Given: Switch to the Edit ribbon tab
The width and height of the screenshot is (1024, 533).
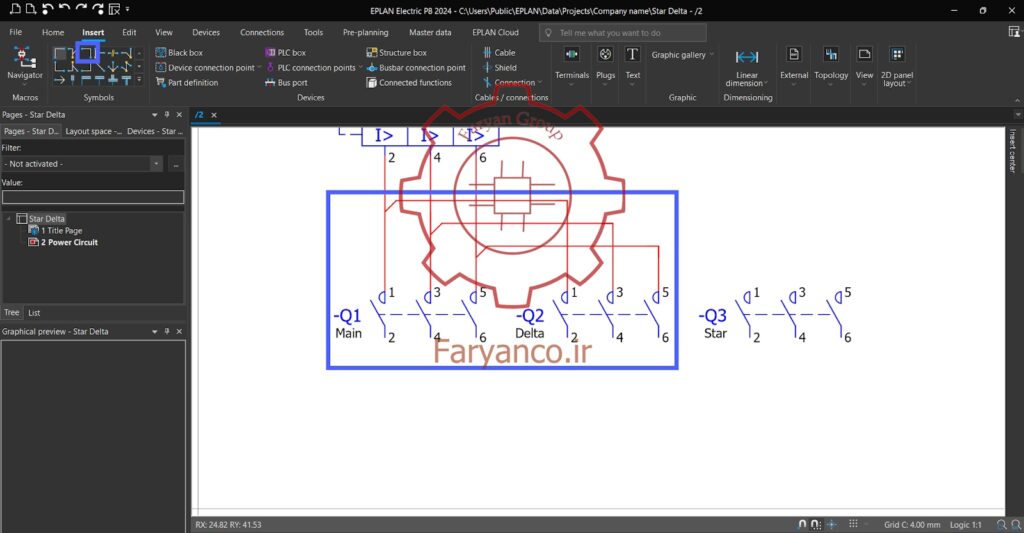Looking at the screenshot, I should pyautogui.click(x=129, y=32).
